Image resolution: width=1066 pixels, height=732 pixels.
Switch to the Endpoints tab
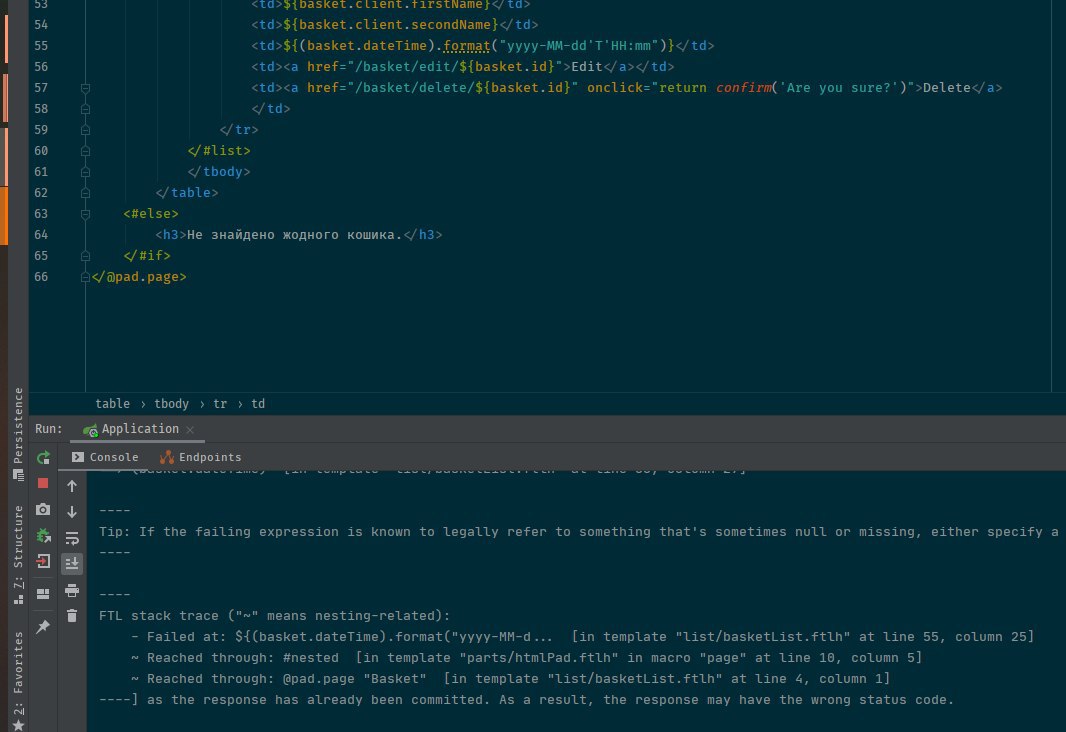(x=201, y=457)
